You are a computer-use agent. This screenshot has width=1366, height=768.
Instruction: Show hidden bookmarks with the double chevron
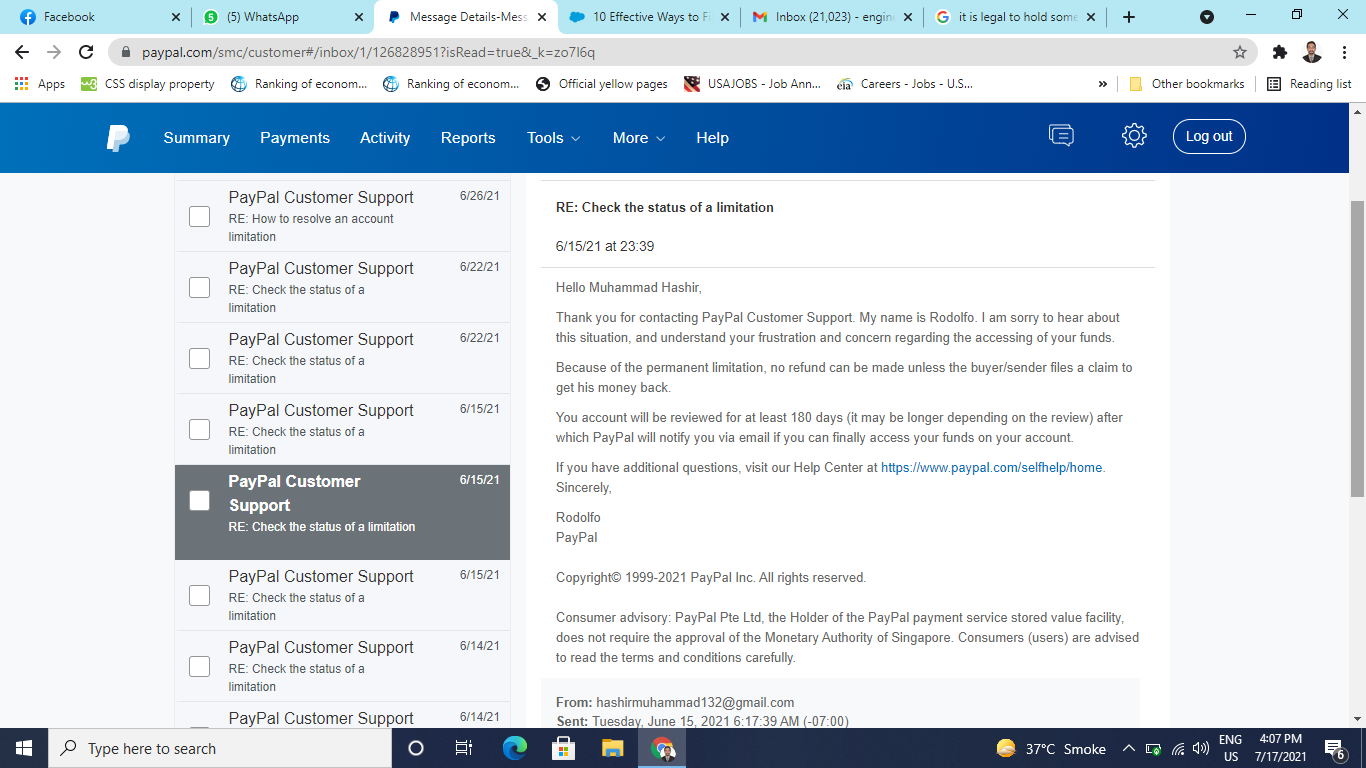1103,84
